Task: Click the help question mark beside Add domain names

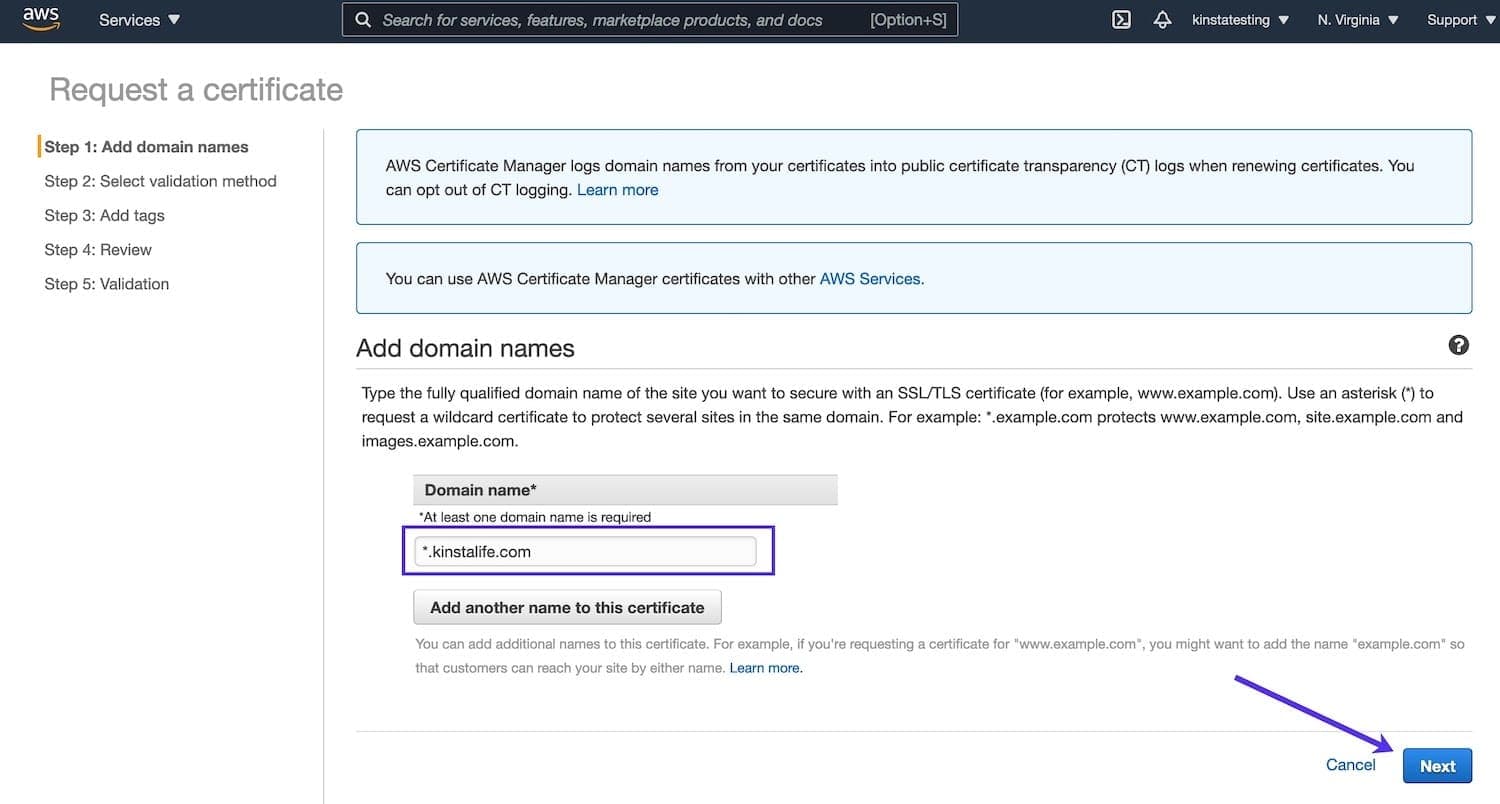Action: (x=1458, y=345)
